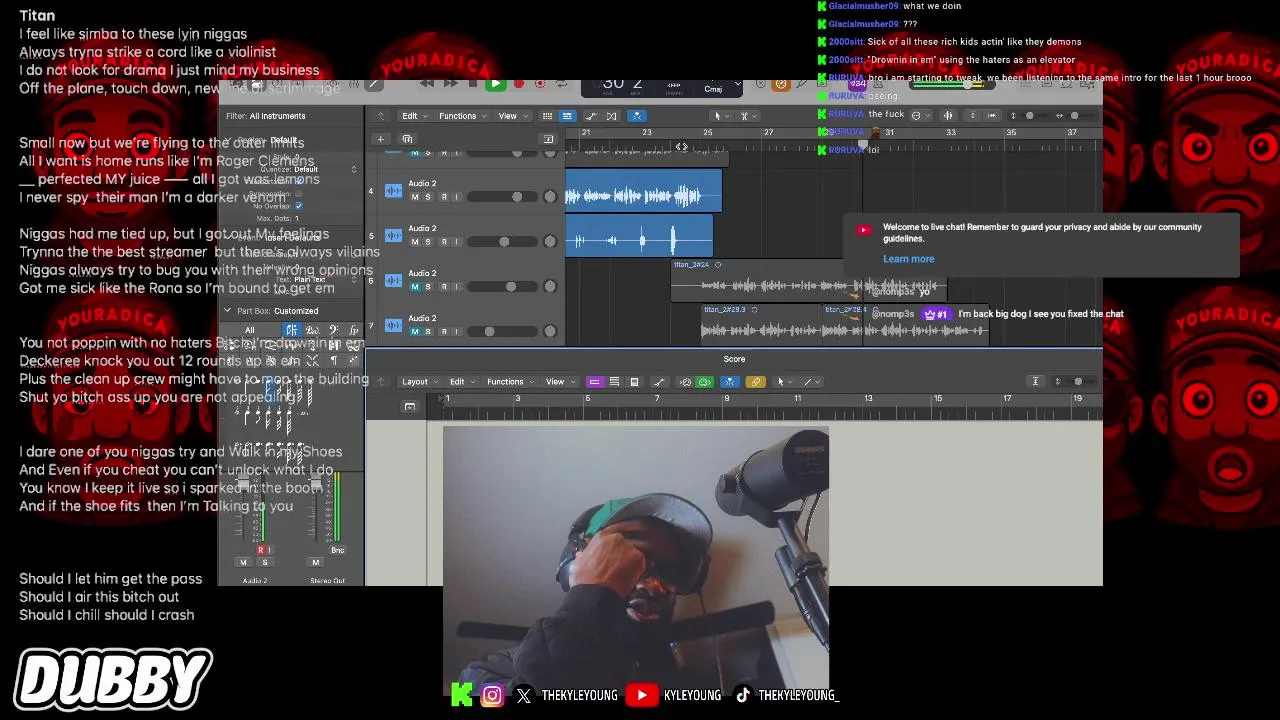Toggle the No Overlap checkbox in the inspector
This screenshot has height=720, width=1280.
(298, 206)
